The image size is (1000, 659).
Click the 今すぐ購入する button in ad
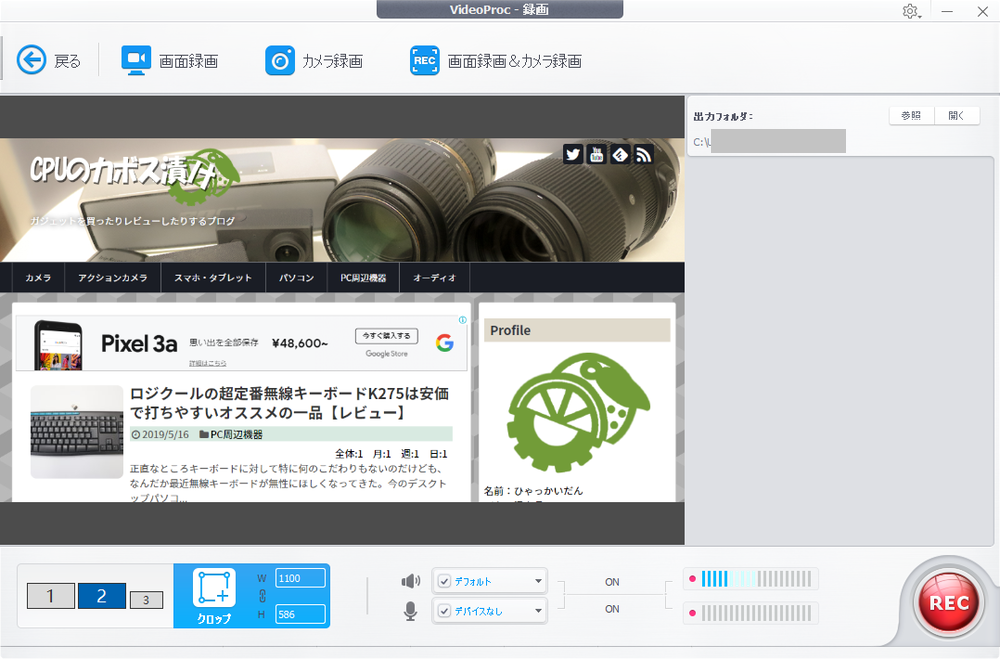(386, 336)
